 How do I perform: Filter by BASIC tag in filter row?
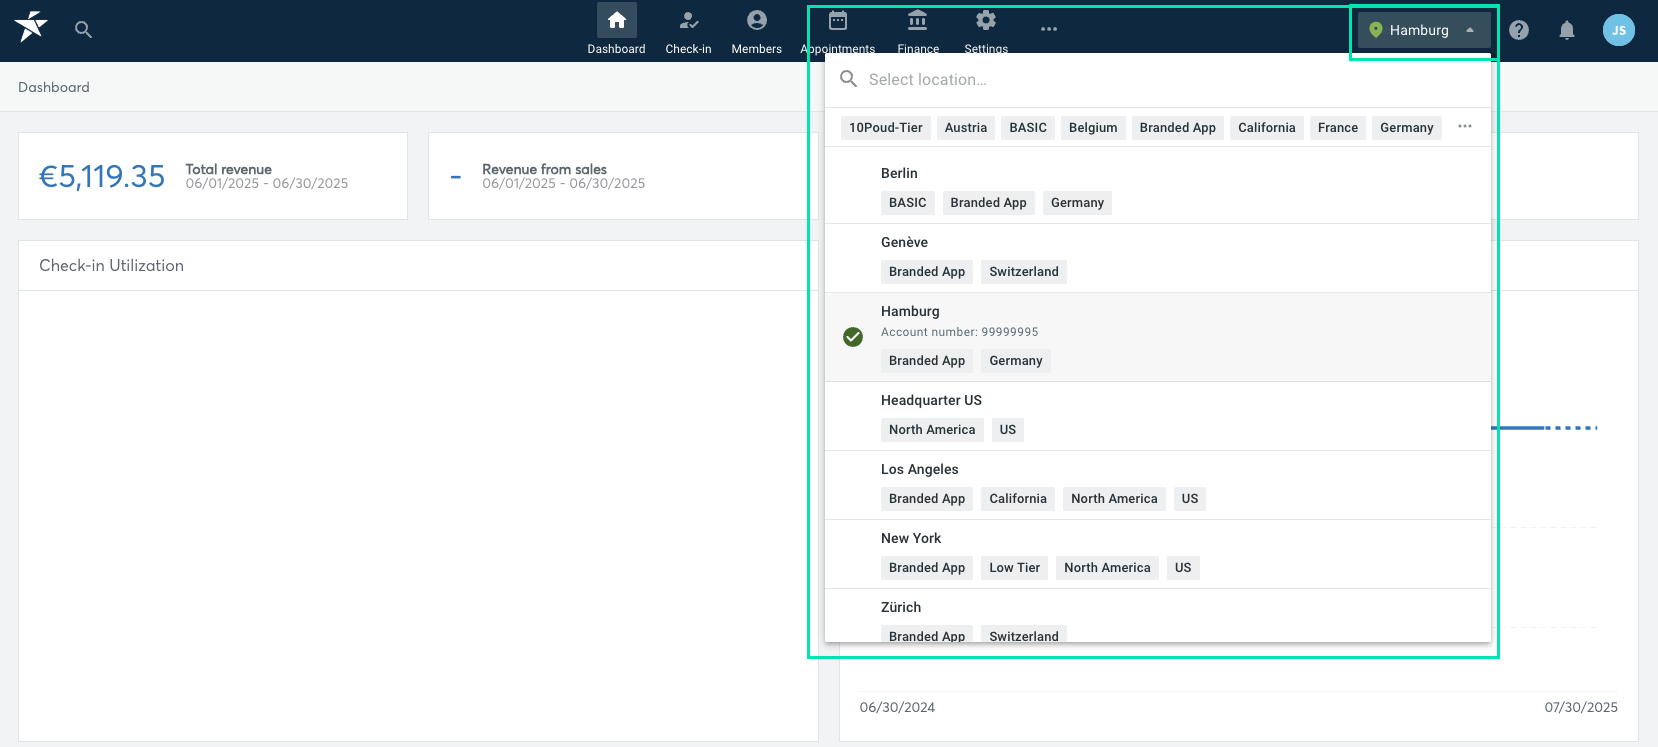[x=1028, y=128]
